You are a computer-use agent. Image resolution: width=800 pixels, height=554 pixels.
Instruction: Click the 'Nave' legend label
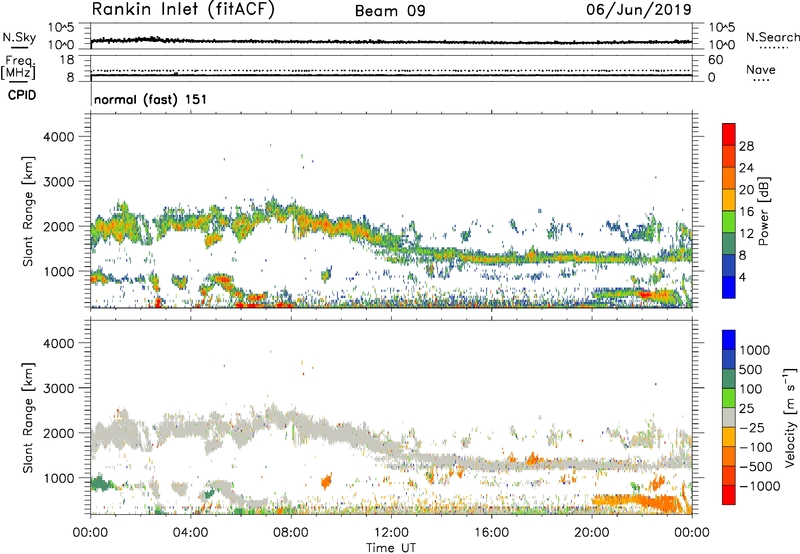tap(761, 69)
